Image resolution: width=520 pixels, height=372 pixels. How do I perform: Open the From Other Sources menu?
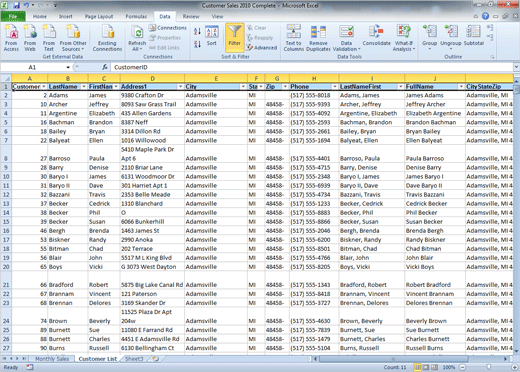[73, 37]
